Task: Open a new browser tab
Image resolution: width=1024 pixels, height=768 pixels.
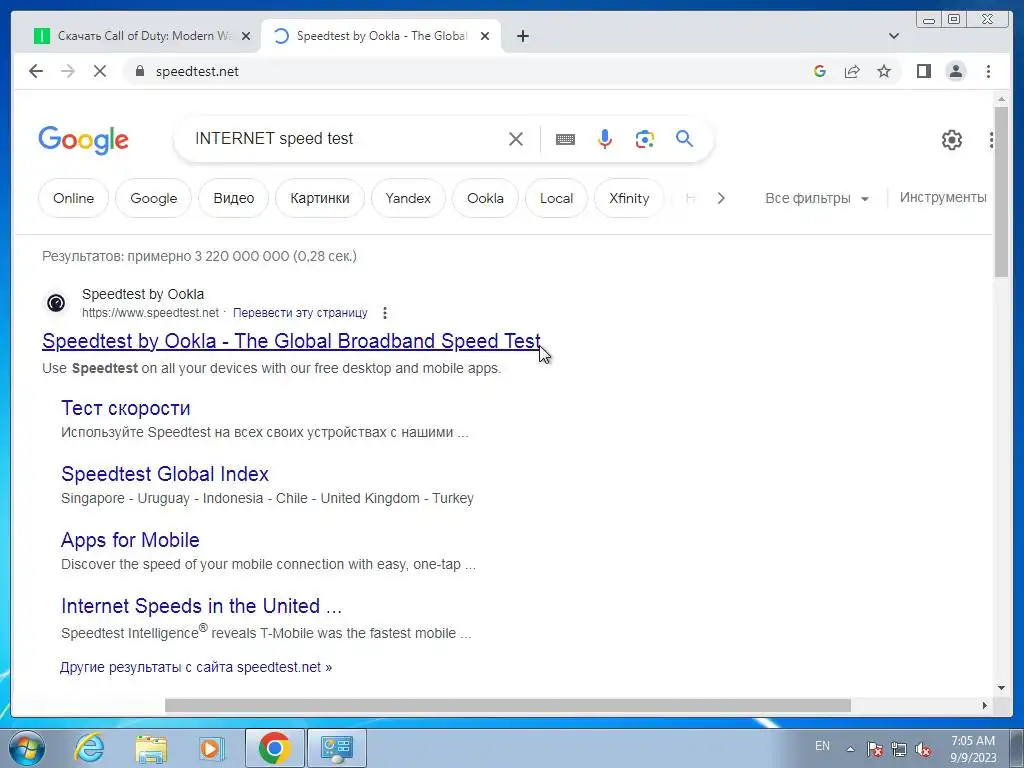Action: pyautogui.click(x=522, y=36)
